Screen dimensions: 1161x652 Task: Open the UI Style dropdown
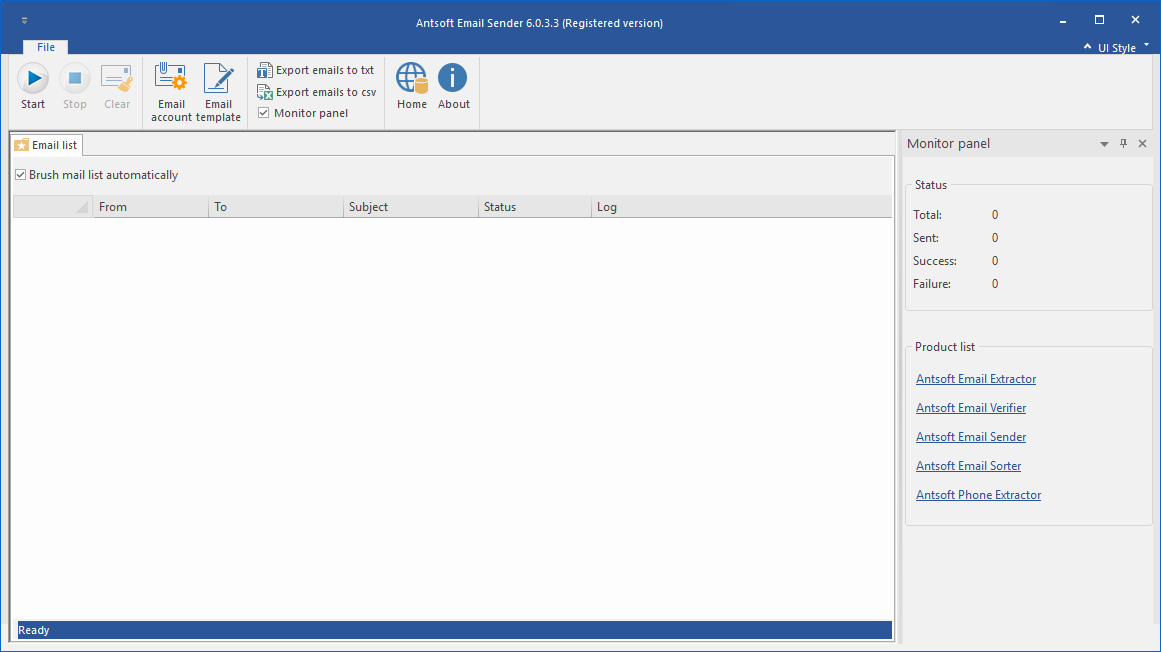tap(1123, 47)
